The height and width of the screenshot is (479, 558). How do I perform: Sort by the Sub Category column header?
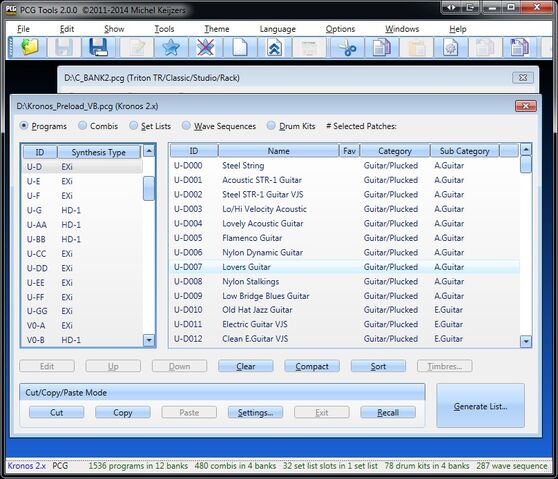point(464,151)
